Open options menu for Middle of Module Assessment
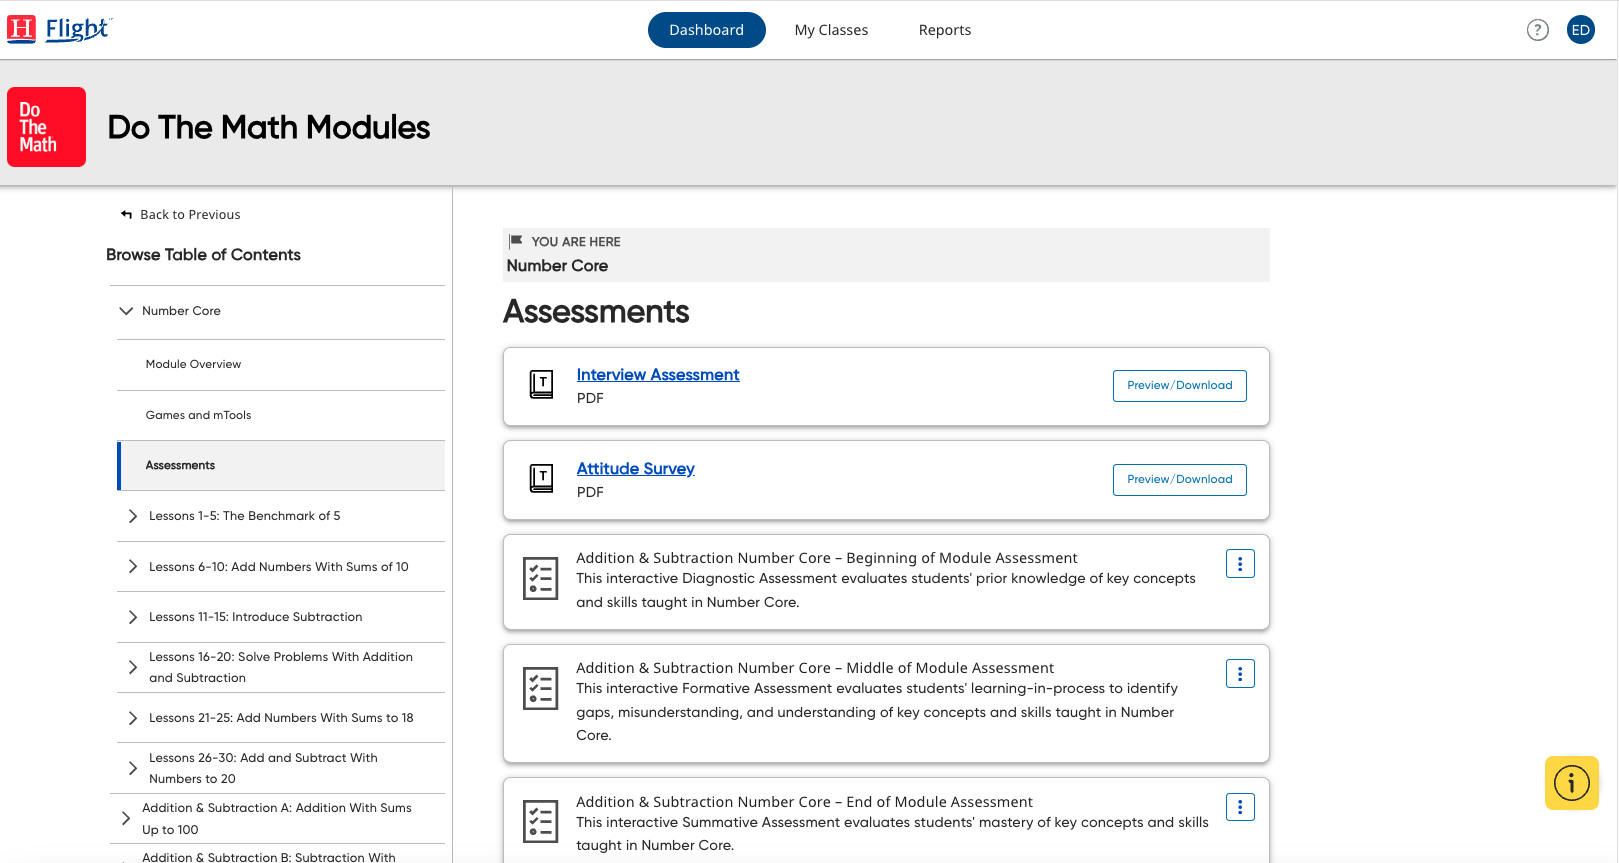This screenshot has height=863, width=1619. 1239,674
